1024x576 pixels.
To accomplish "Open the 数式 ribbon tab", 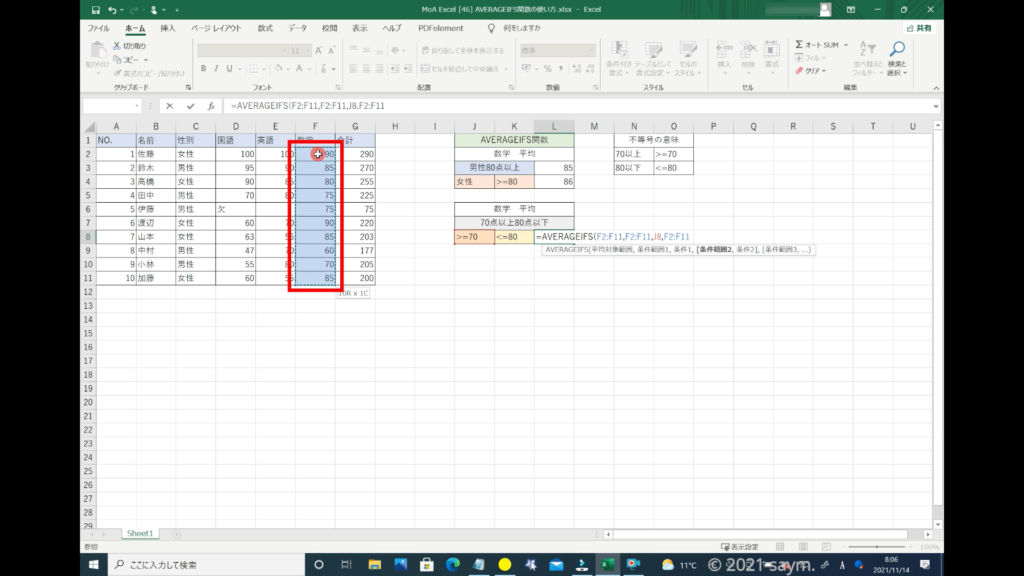I will click(264, 28).
